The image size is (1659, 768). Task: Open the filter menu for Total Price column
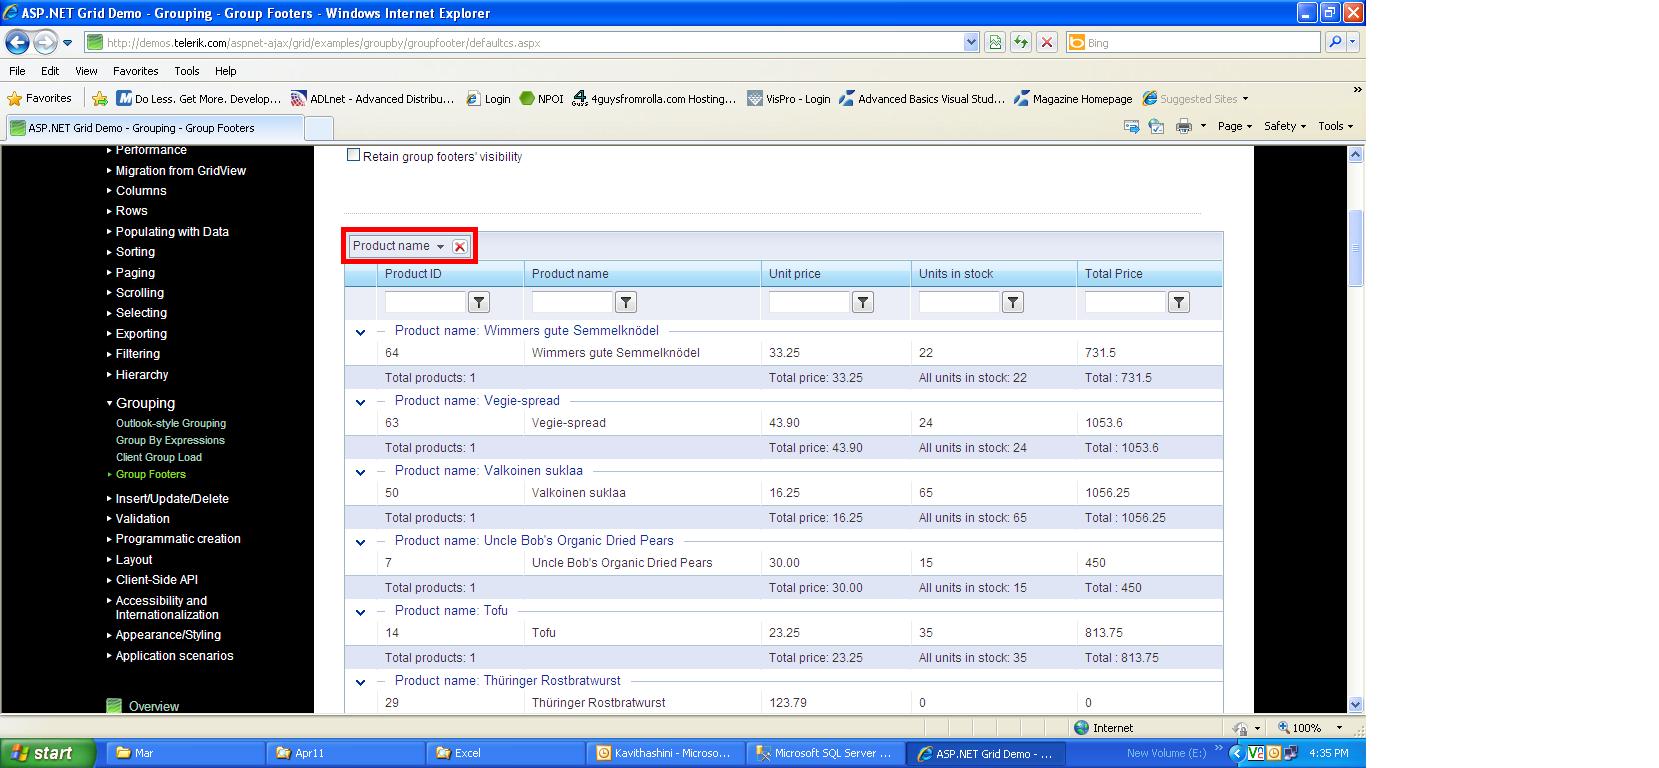click(x=1179, y=302)
